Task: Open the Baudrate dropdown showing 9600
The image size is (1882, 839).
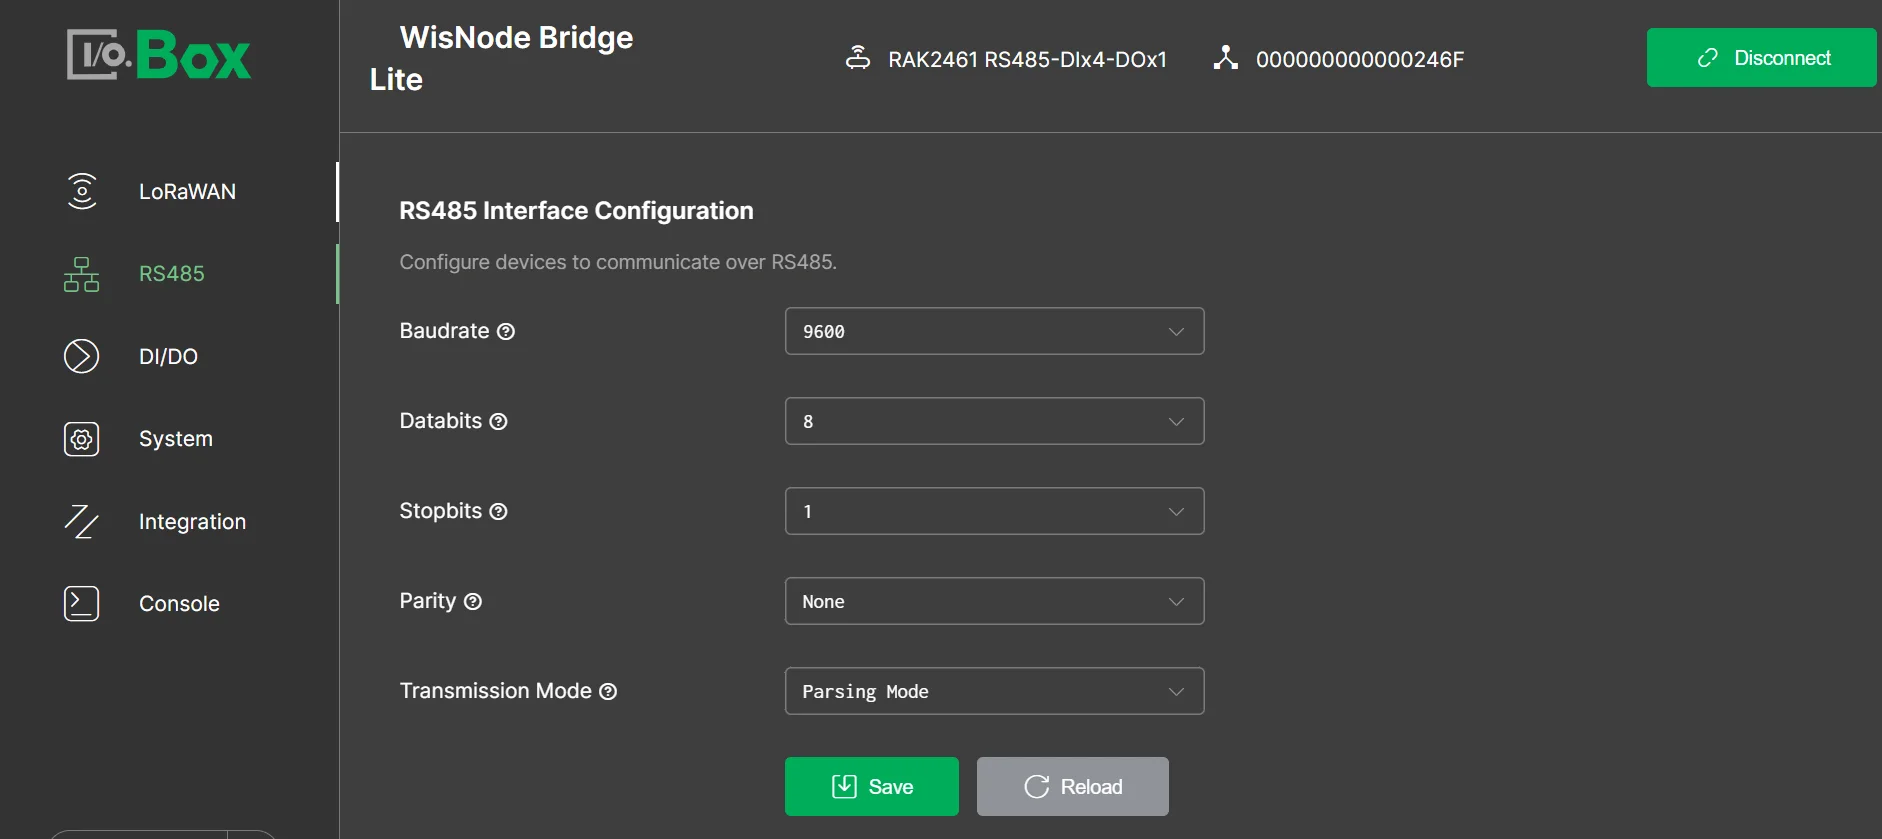Action: (x=995, y=331)
